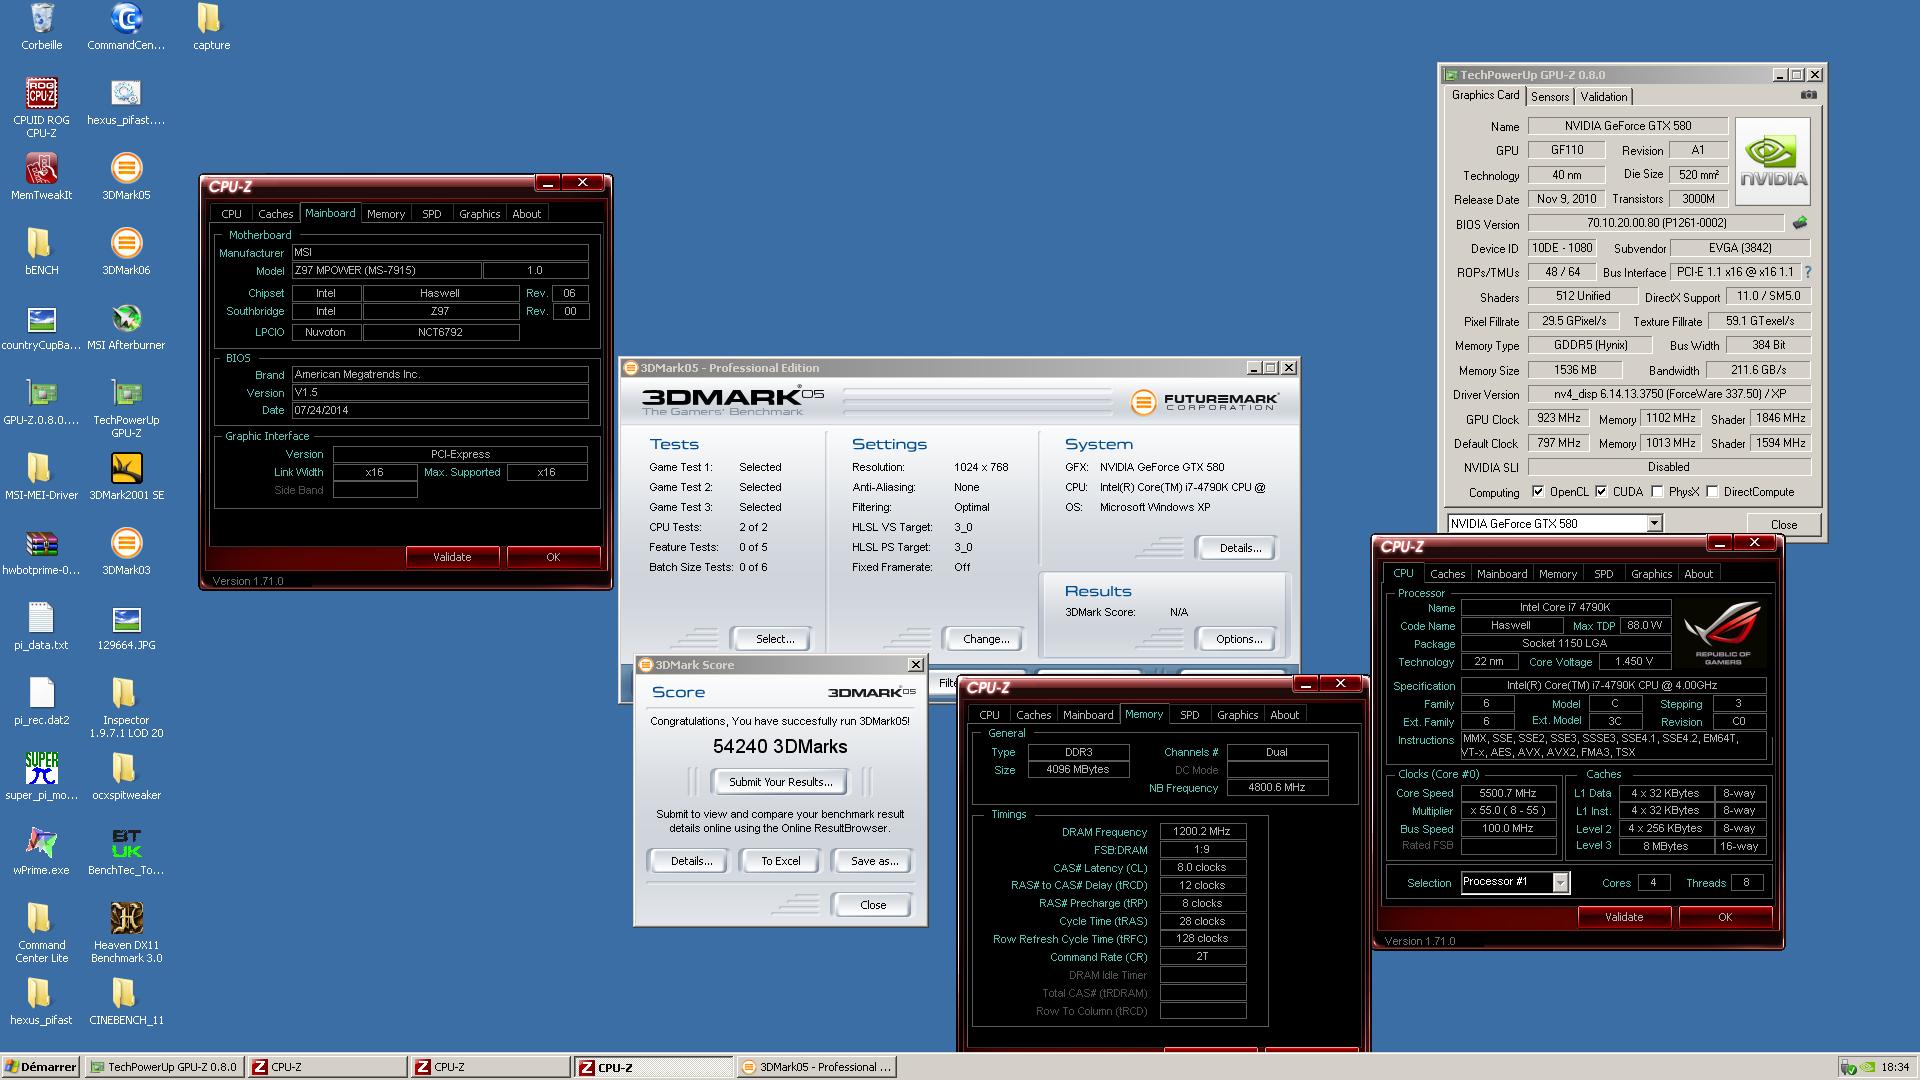The width and height of the screenshot is (1920, 1080).
Task: Toggle DirectCompute checkbox in GPU-Z
Action: click(1712, 492)
